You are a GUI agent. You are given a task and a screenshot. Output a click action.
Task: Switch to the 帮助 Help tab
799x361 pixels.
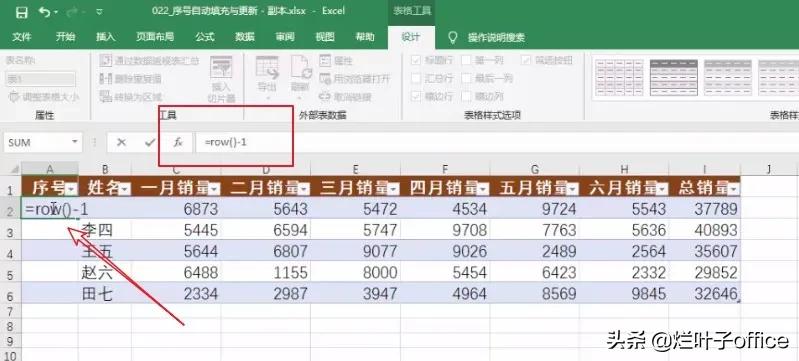(365, 37)
